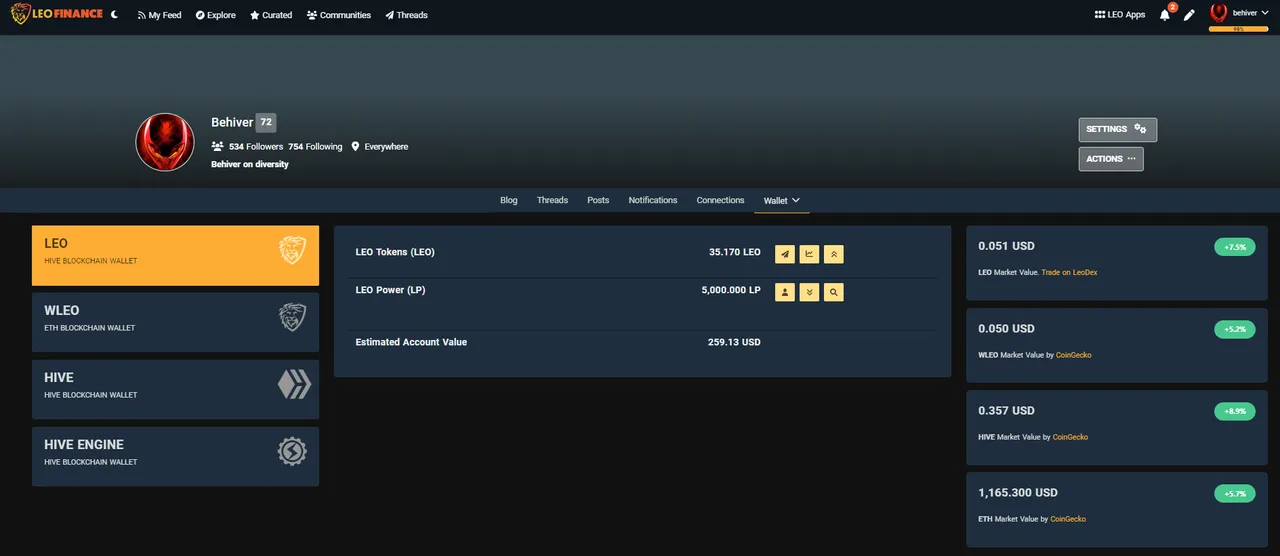
Task: Click the LEO Finance logo
Action: tap(57, 14)
